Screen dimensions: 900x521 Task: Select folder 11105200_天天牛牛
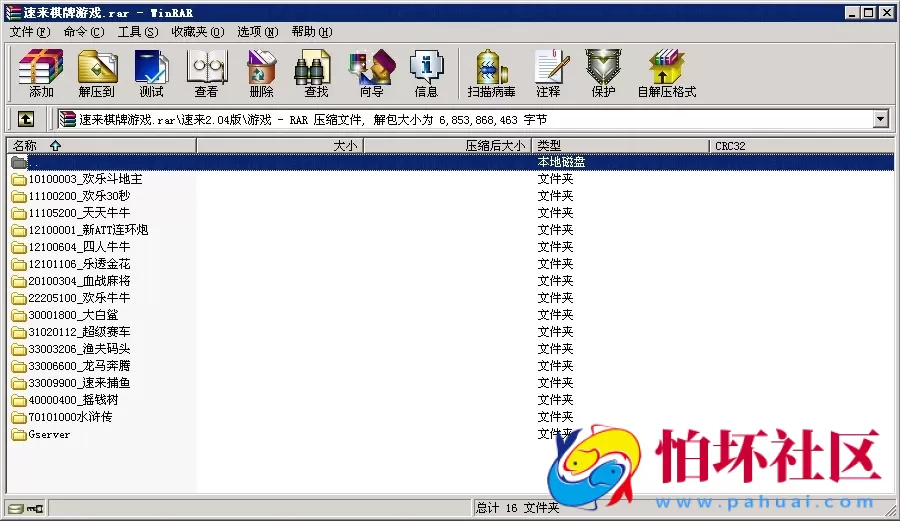79,213
